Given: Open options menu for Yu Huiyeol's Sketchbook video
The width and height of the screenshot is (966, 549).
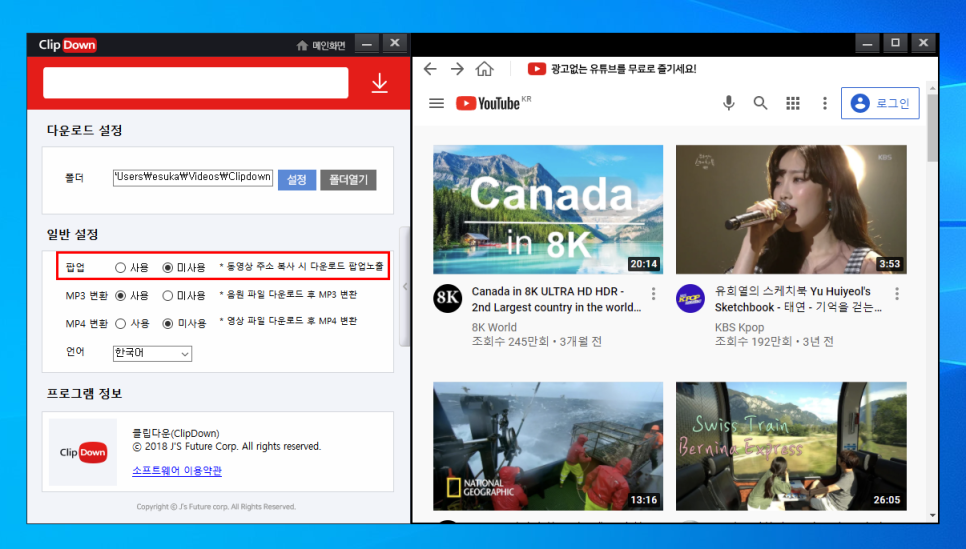Looking at the screenshot, I should [897, 294].
